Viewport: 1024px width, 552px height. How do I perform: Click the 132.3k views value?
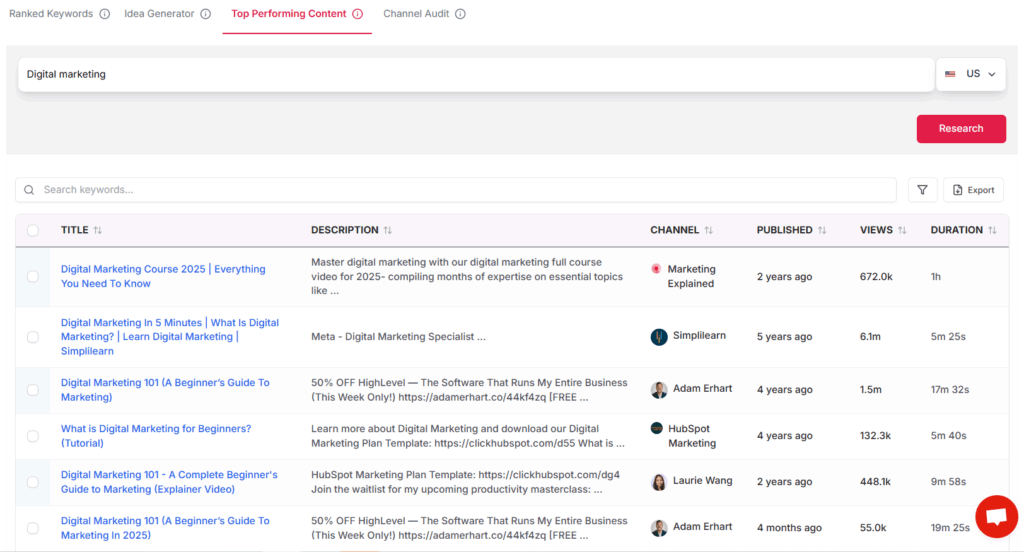point(875,436)
